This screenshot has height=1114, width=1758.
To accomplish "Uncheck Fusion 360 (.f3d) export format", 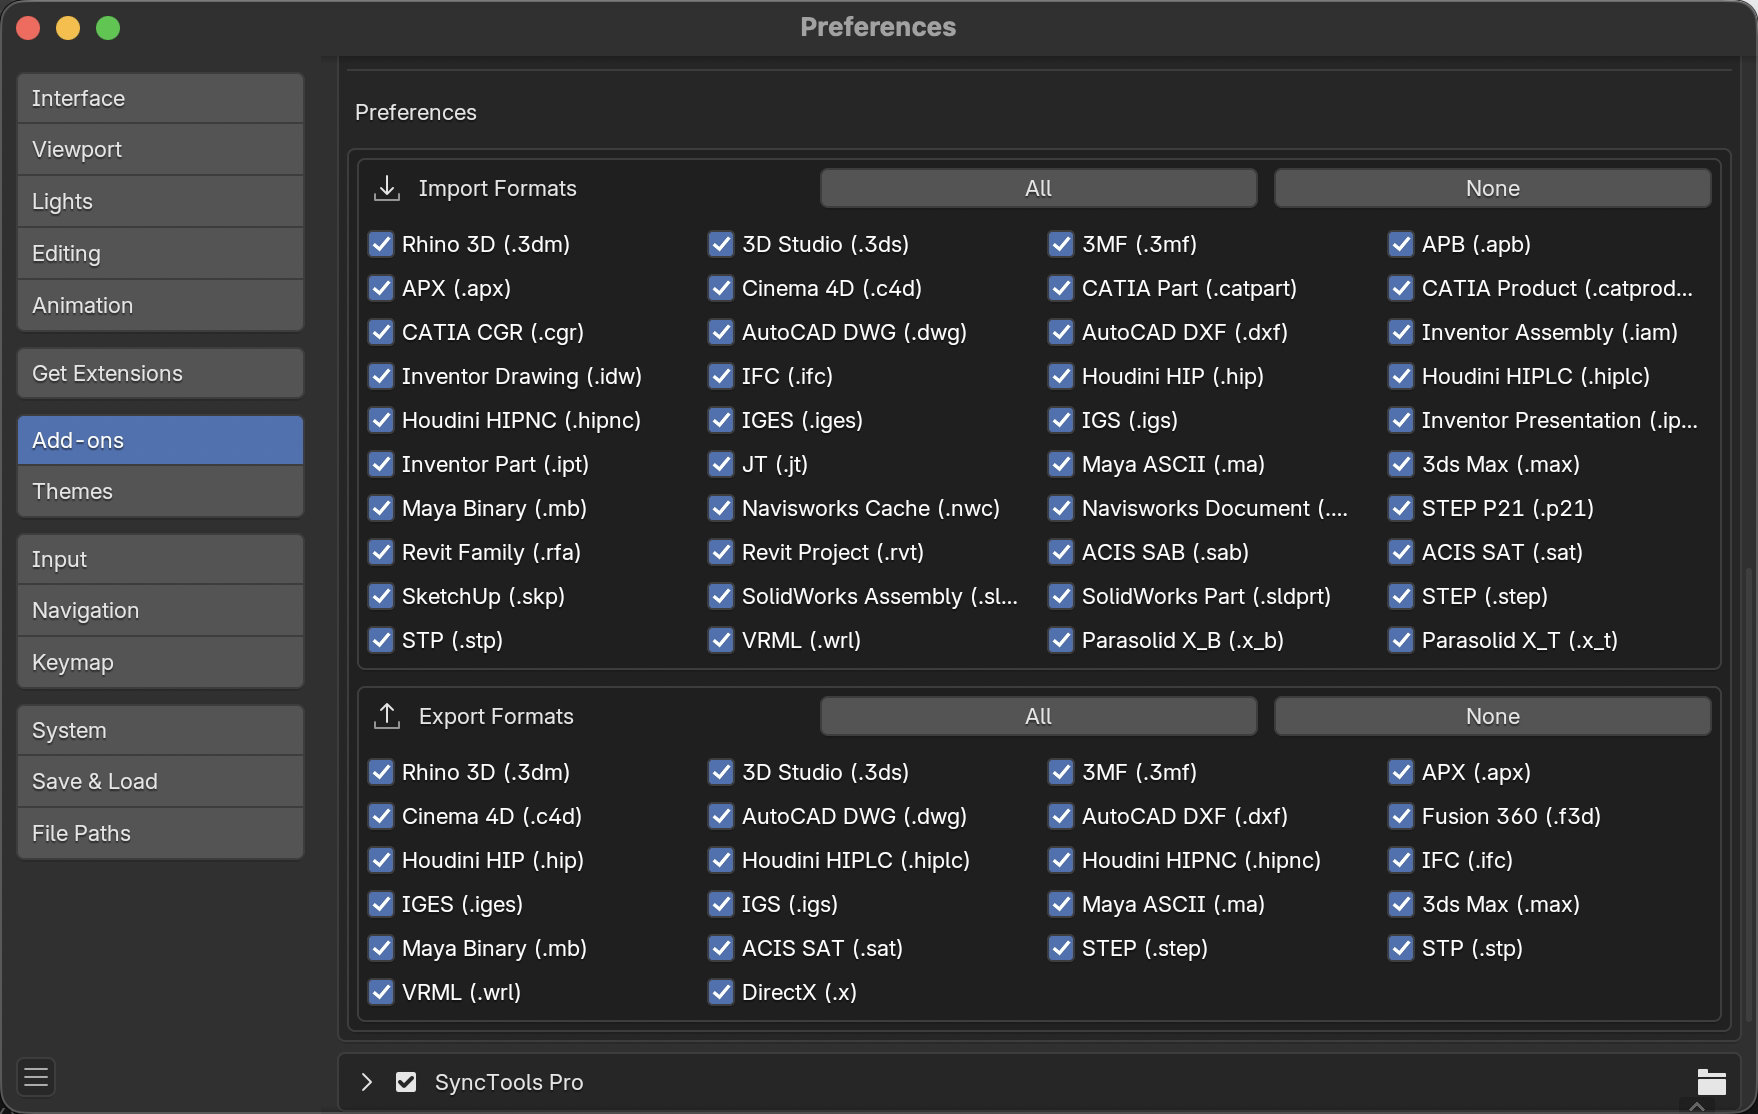I will (x=1401, y=816).
